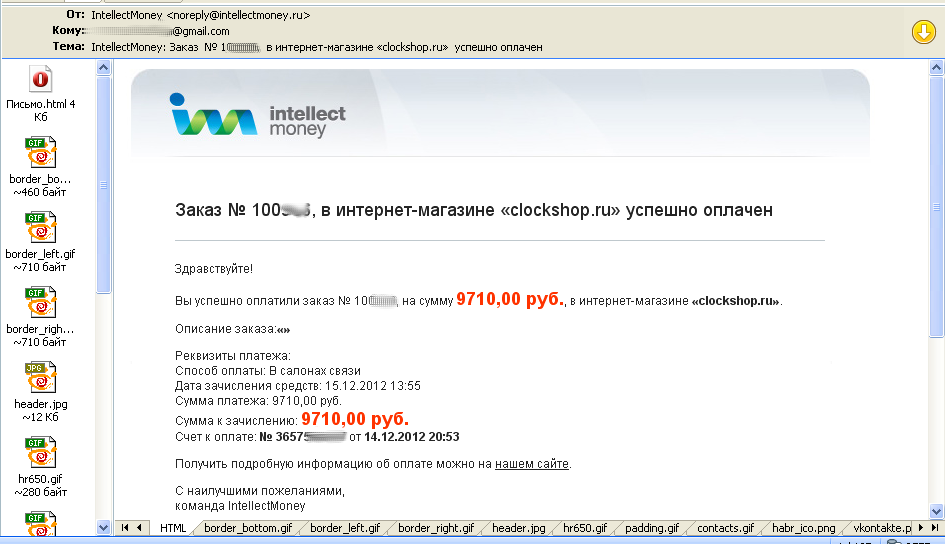945x544 pixels.
Task: Jump to first tab with first-tab arrow
Action: point(125,528)
